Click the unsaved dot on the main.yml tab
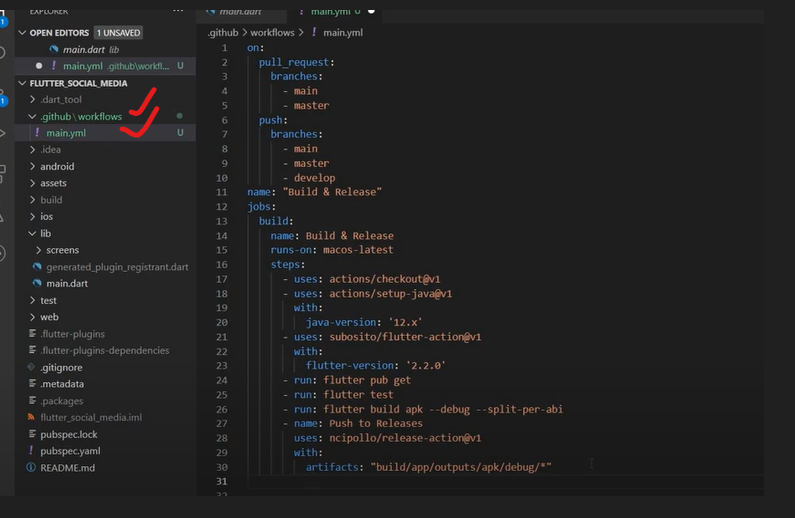Screen dimensions: 795x518 [x=371, y=11]
